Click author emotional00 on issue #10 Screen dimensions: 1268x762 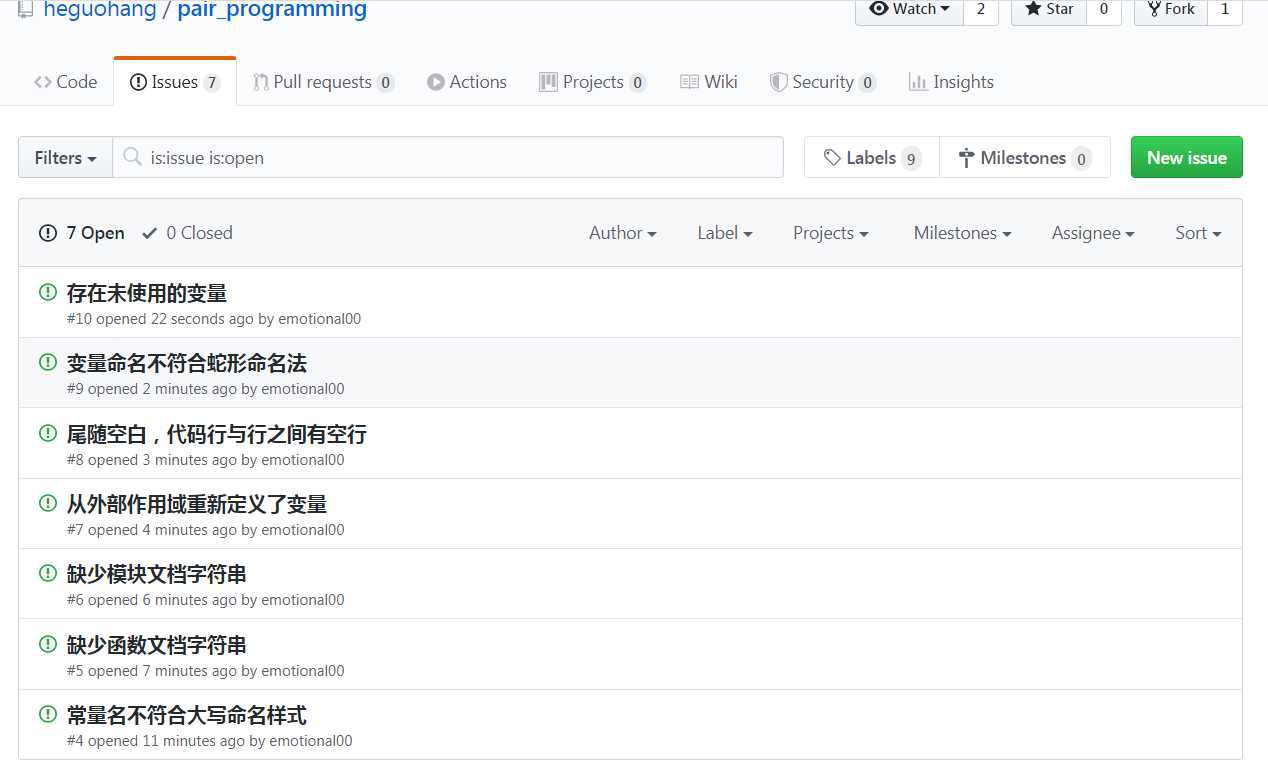[x=320, y=319]
